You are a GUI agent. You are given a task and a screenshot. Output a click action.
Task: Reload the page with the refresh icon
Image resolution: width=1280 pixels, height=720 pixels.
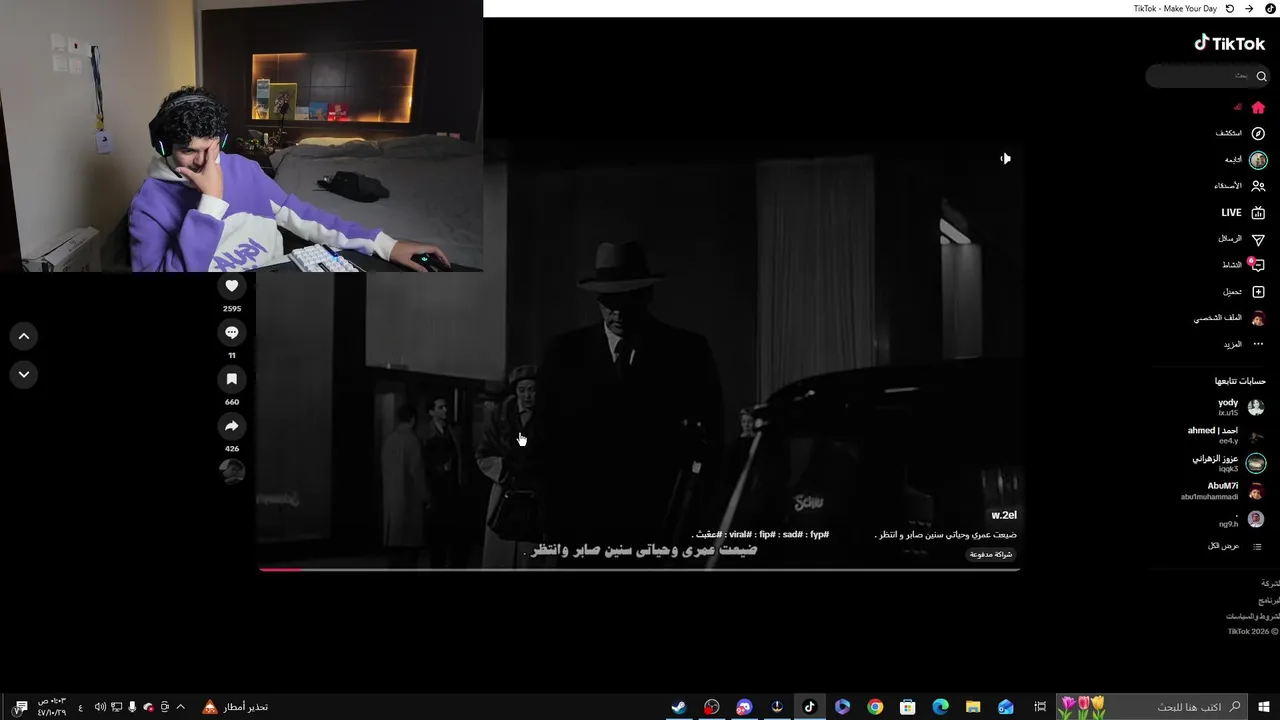(1230, 8)
